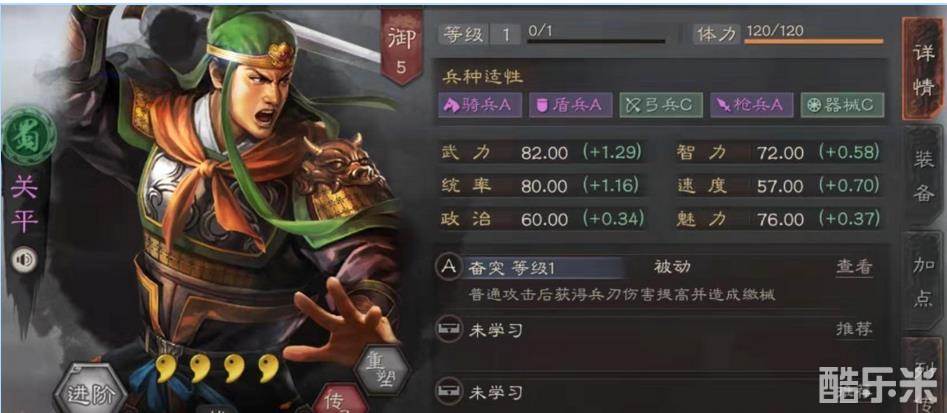Select the 枪兵A troop type badge
This screenshot has height=413, width=947.
click(x=751, y=105)
